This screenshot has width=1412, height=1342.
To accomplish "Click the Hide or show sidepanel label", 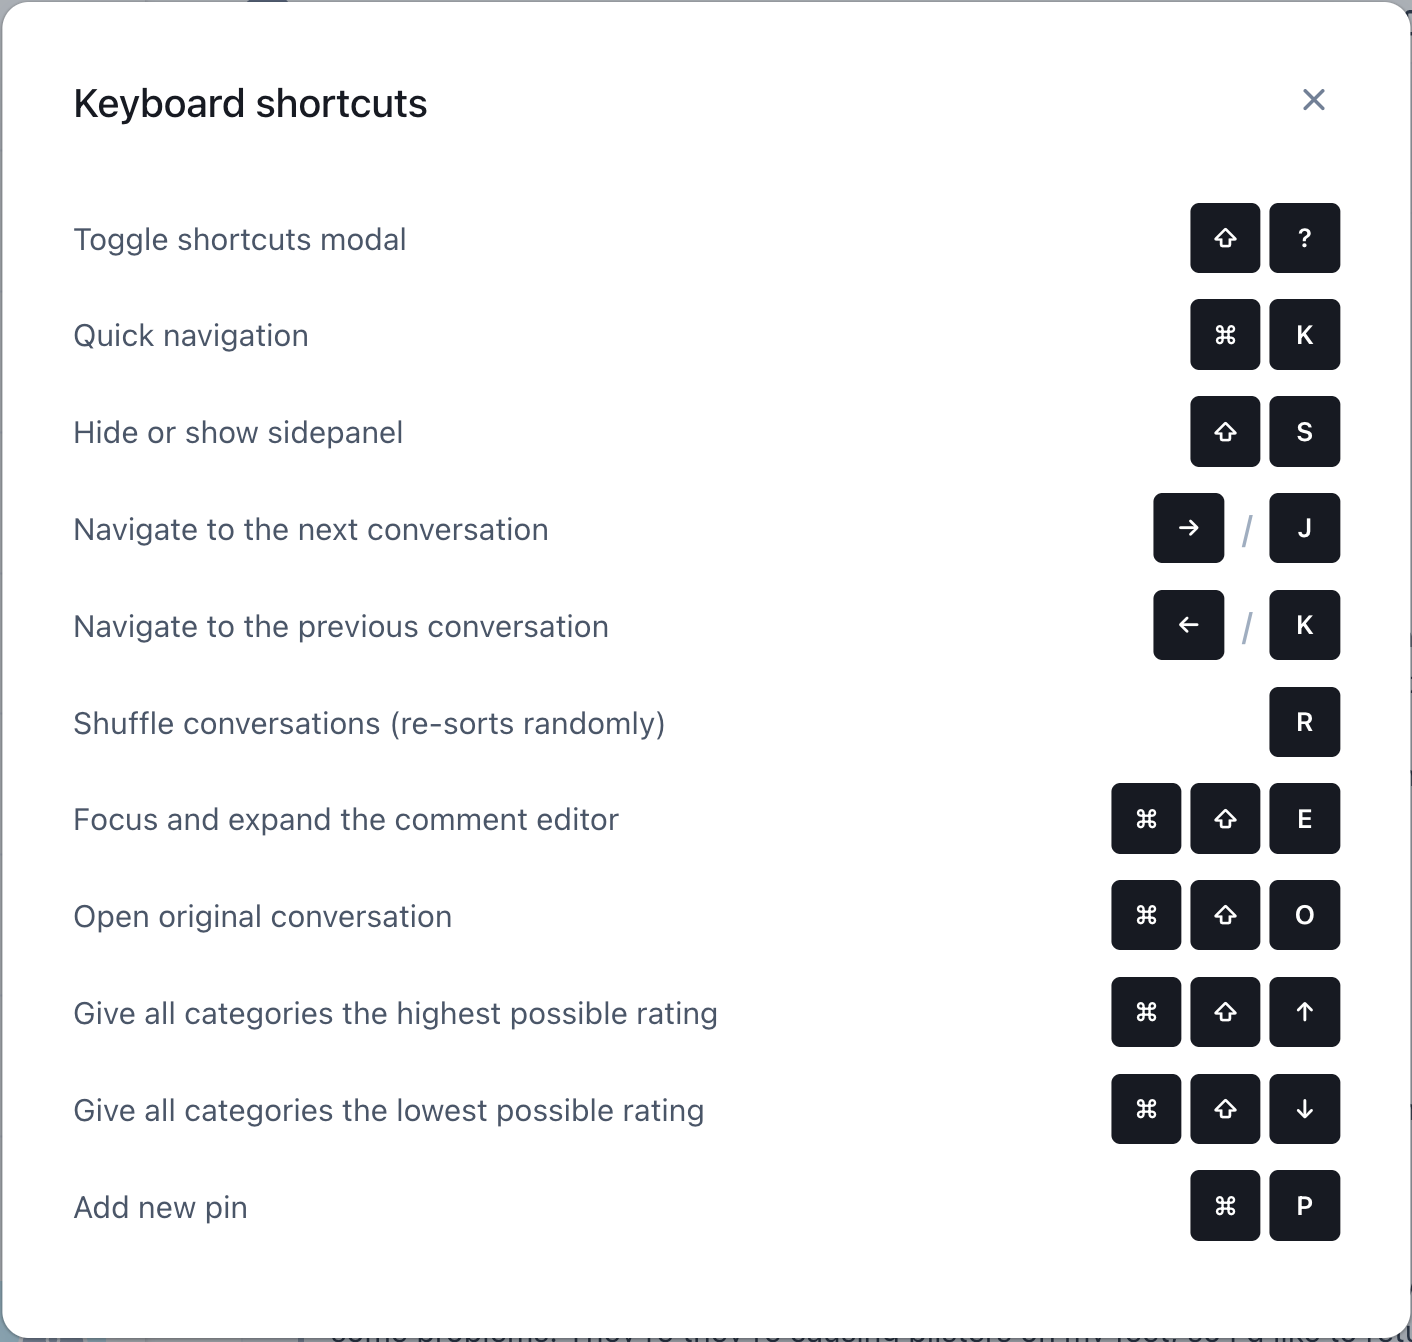I will [238, 433].
